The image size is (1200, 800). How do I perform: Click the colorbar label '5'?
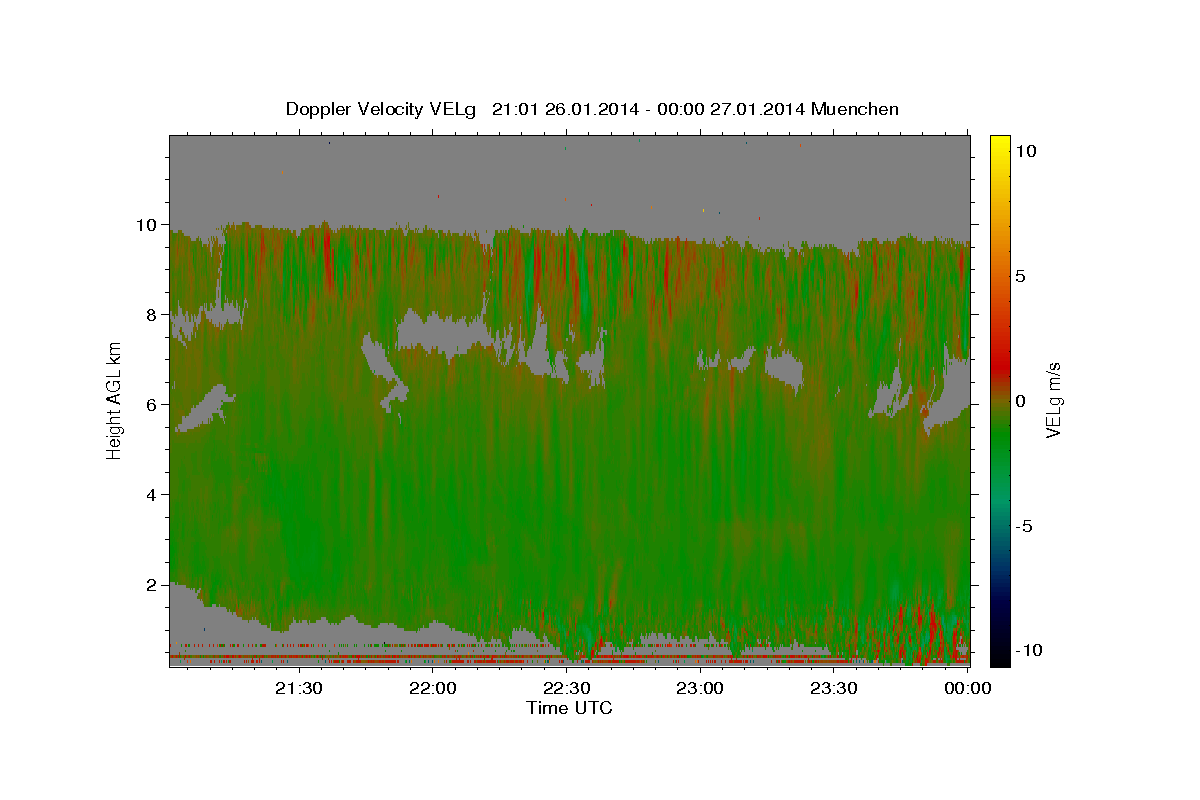tap(1020, 276)
